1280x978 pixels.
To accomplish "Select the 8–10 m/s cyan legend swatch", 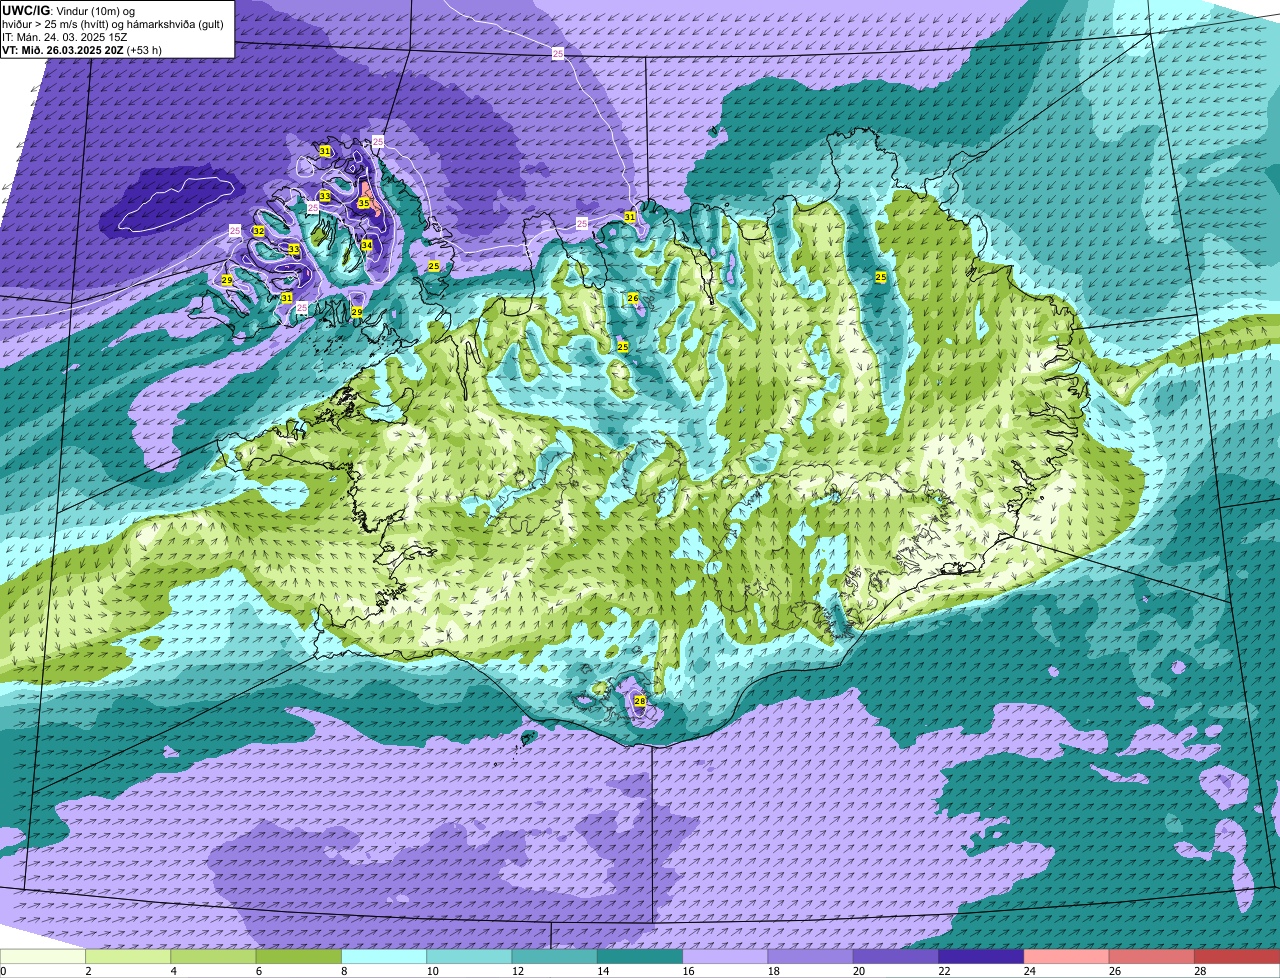I will tap(384, 957).
